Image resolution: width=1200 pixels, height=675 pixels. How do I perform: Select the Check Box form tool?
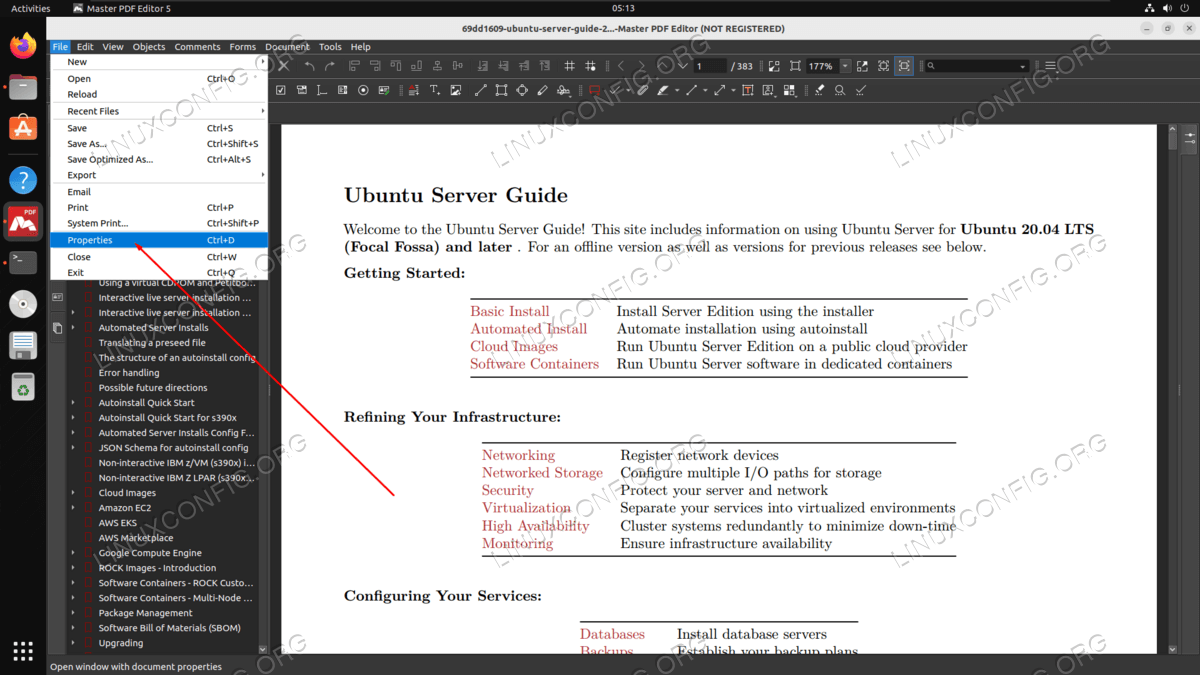[x=281, y=90]
